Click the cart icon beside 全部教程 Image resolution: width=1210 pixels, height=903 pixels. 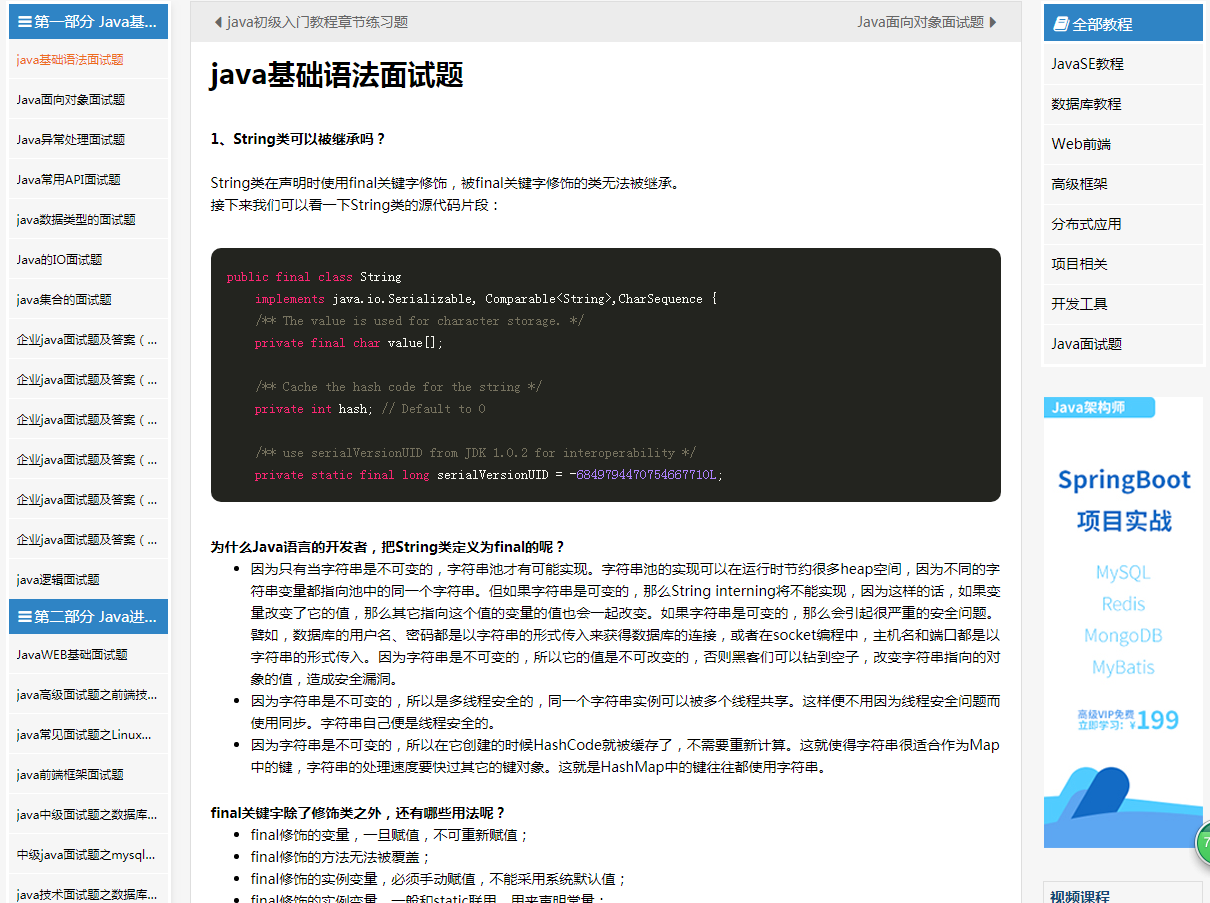pos(1060,24)
